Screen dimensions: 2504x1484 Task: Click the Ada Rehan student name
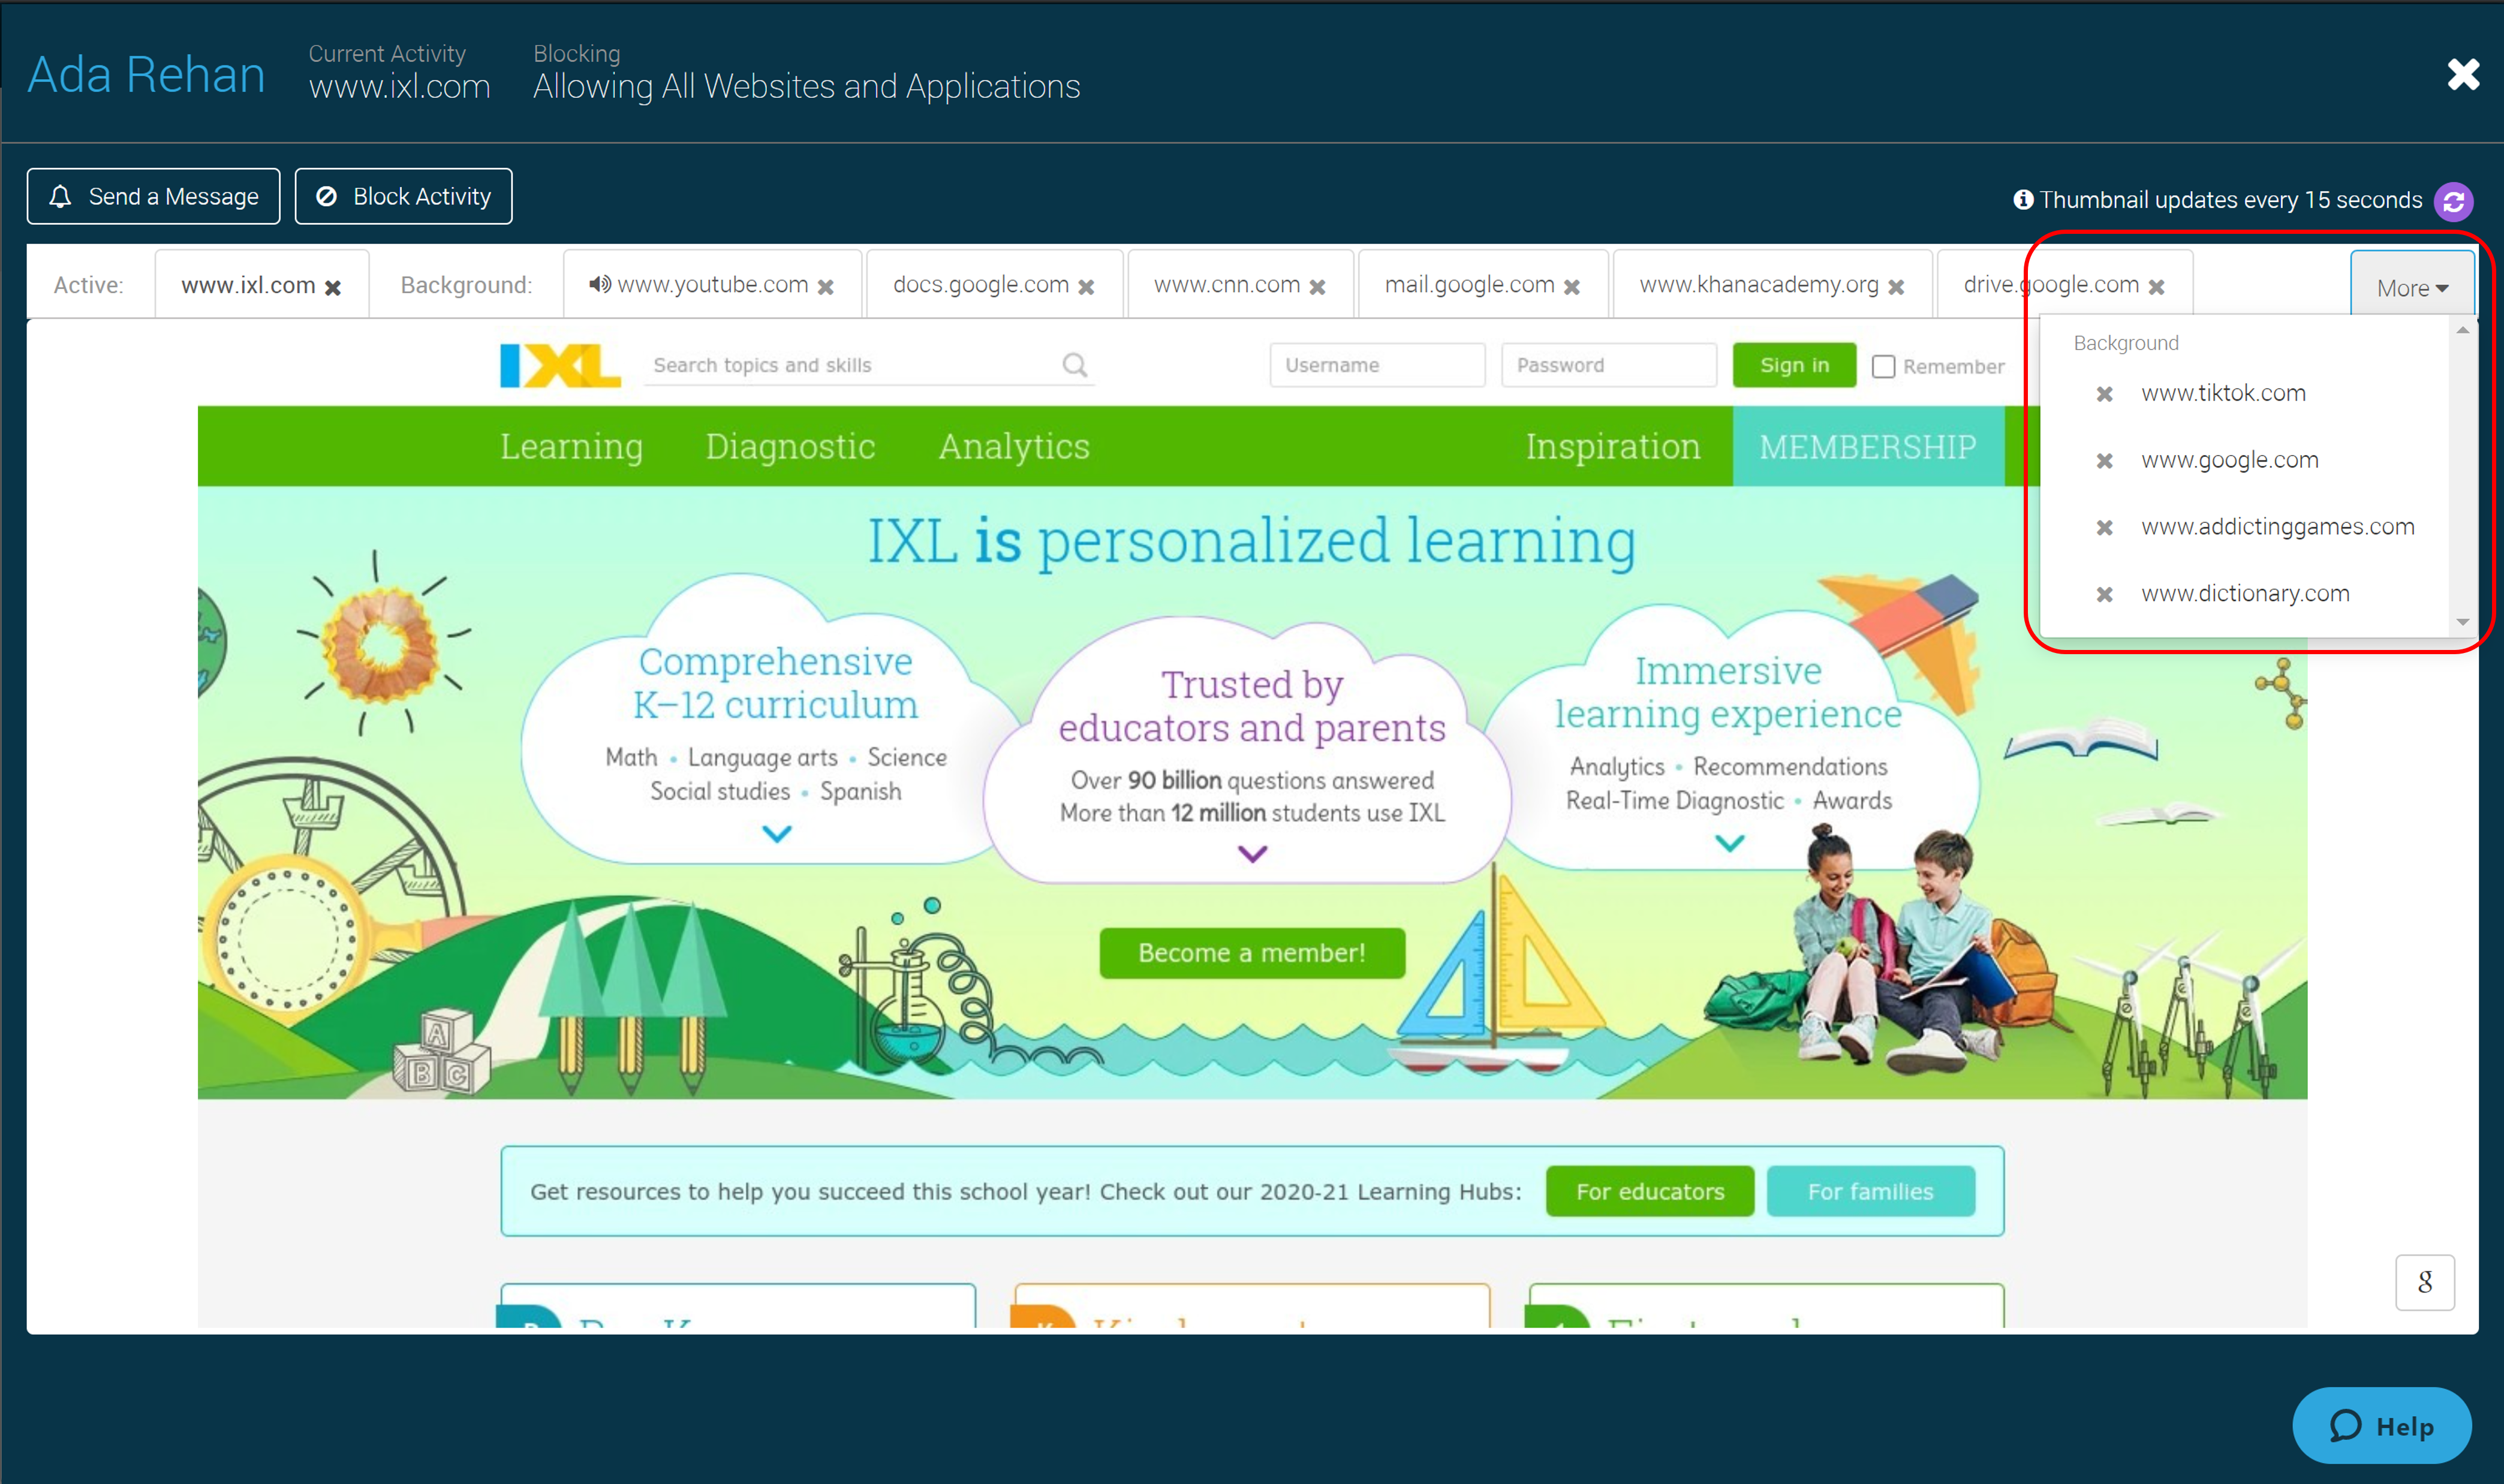146,75
